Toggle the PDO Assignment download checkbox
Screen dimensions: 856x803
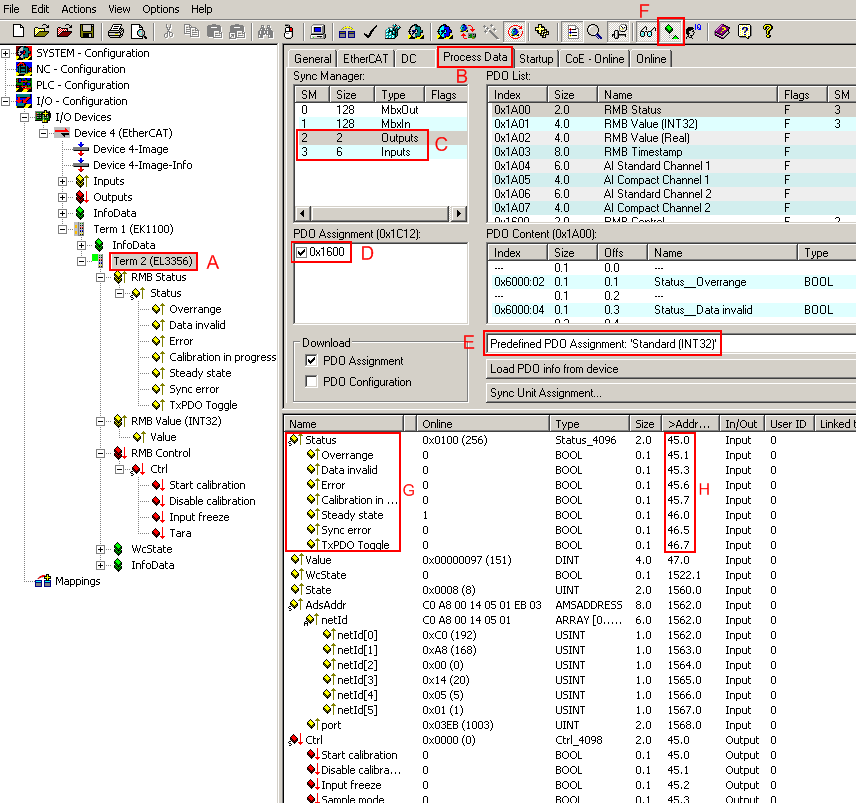tap(311, 361)
